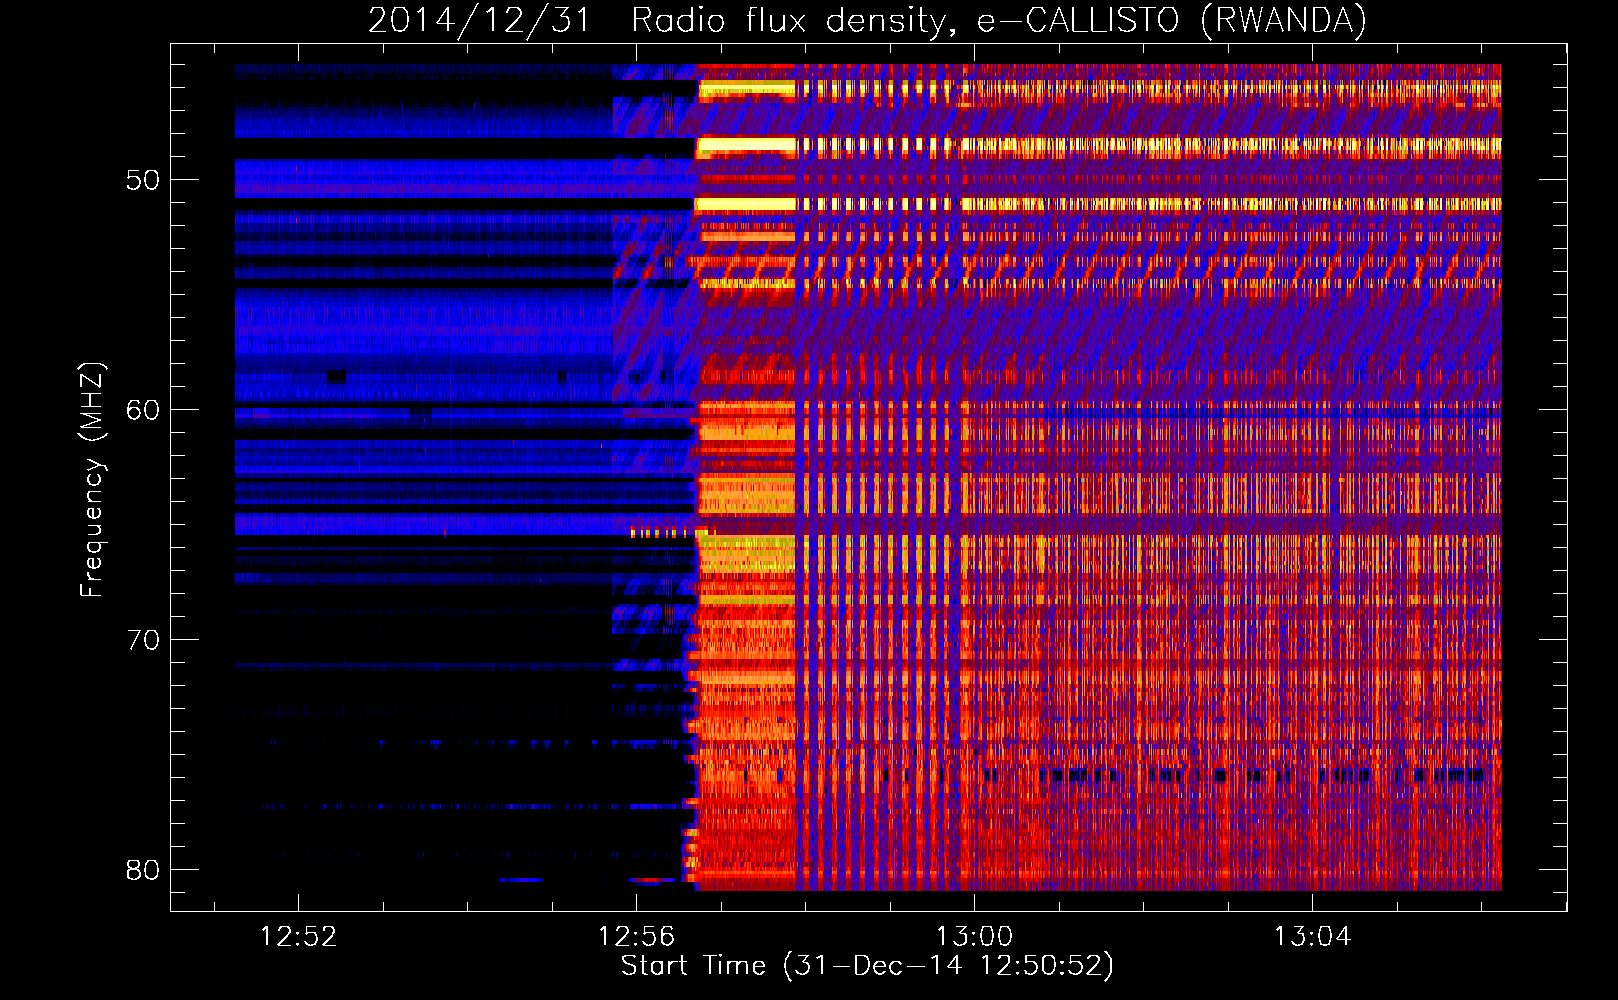Click the "12:52" time tick label
Viewport: 1618px width, 1000px height.
coord(298,937)
